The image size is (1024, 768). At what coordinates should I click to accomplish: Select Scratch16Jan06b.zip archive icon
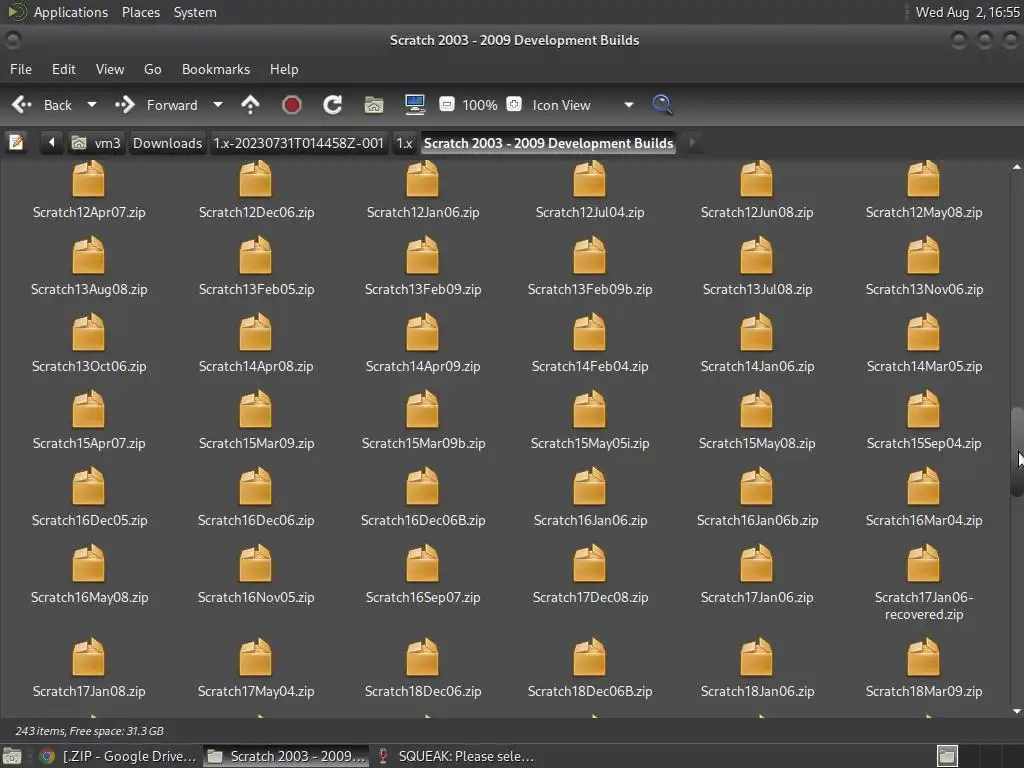(x=756, y=486)
